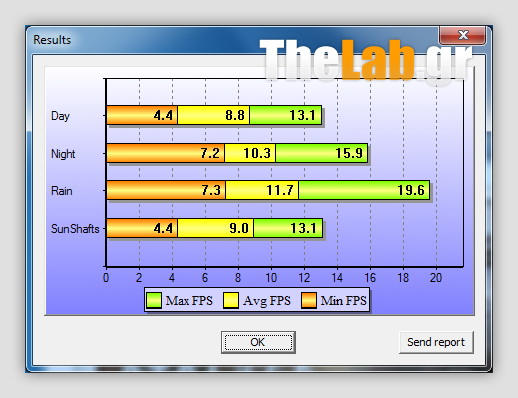The height and width of the screenshot is (398, 518).
Task: Select the Rain 19.6 max FPS bar
Action: 364,190
